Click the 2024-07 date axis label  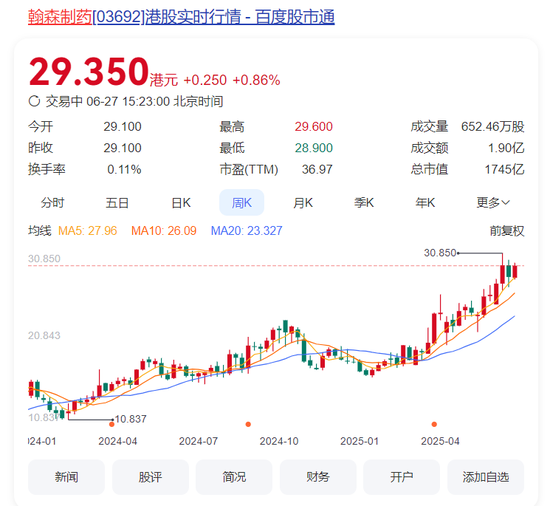(x=198, y=441)
